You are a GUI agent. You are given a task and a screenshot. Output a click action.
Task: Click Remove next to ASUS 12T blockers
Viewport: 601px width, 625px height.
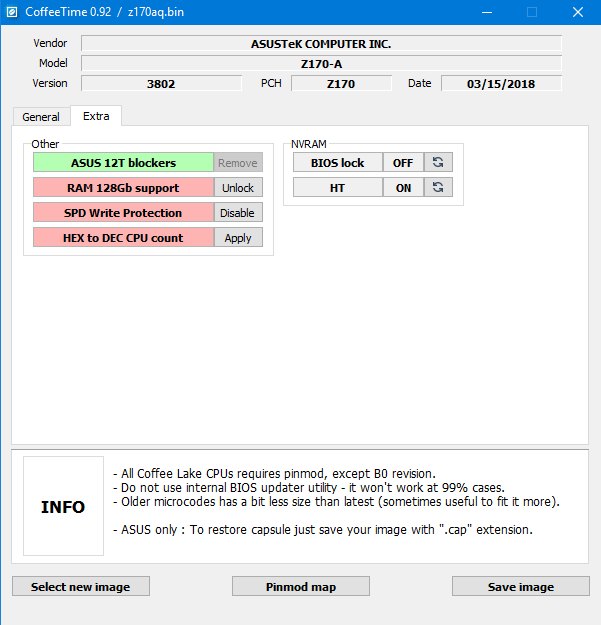point(238,163)
